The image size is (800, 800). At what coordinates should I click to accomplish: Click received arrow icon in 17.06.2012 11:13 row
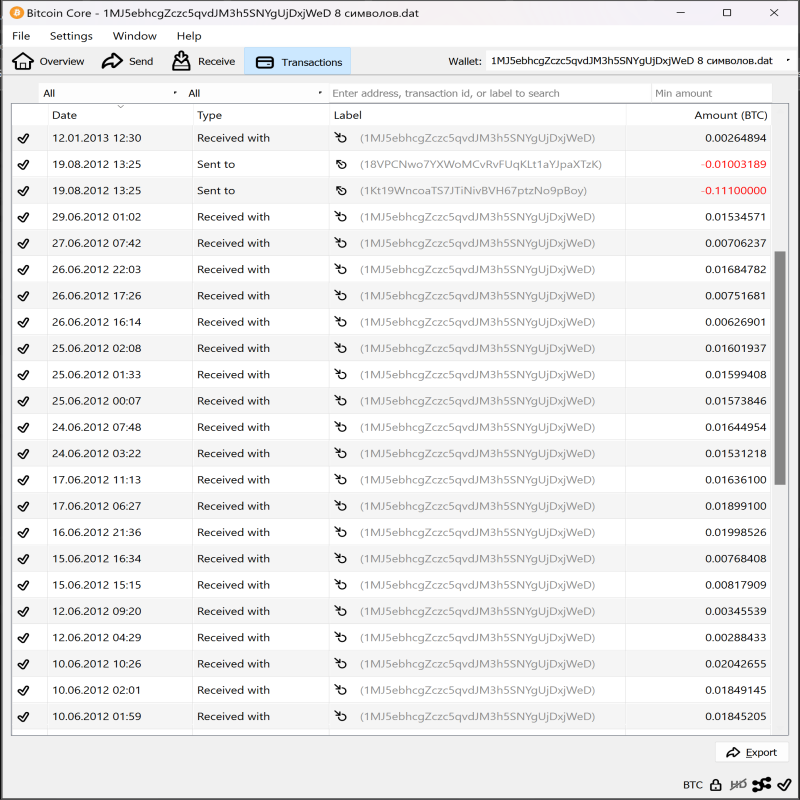pyautogui.click(x=340, y=479)
